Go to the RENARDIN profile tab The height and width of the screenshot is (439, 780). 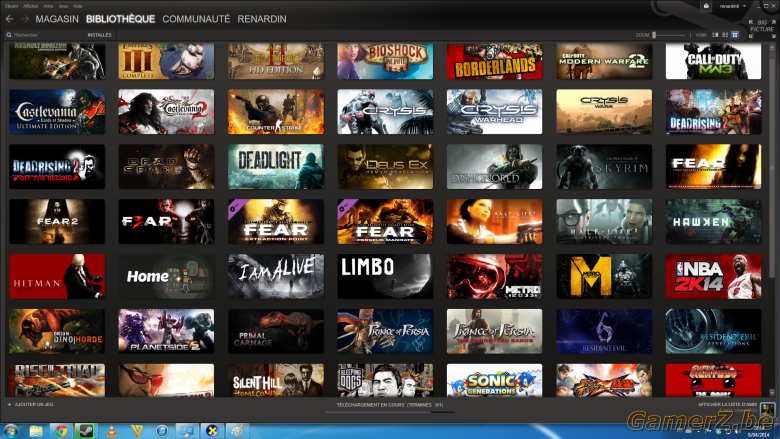pyautogui.click(x=262, y=19)
